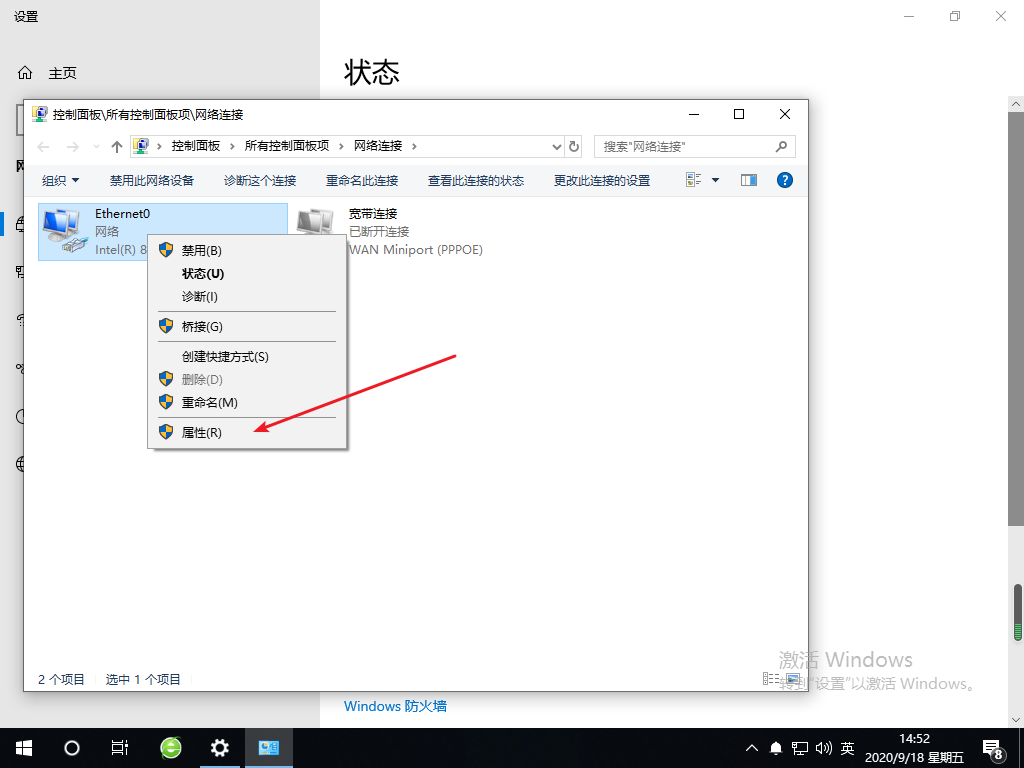Screen dimensions: 1024x768
Task: Click the up-arrow navigation icon
Action: point(116,146)
